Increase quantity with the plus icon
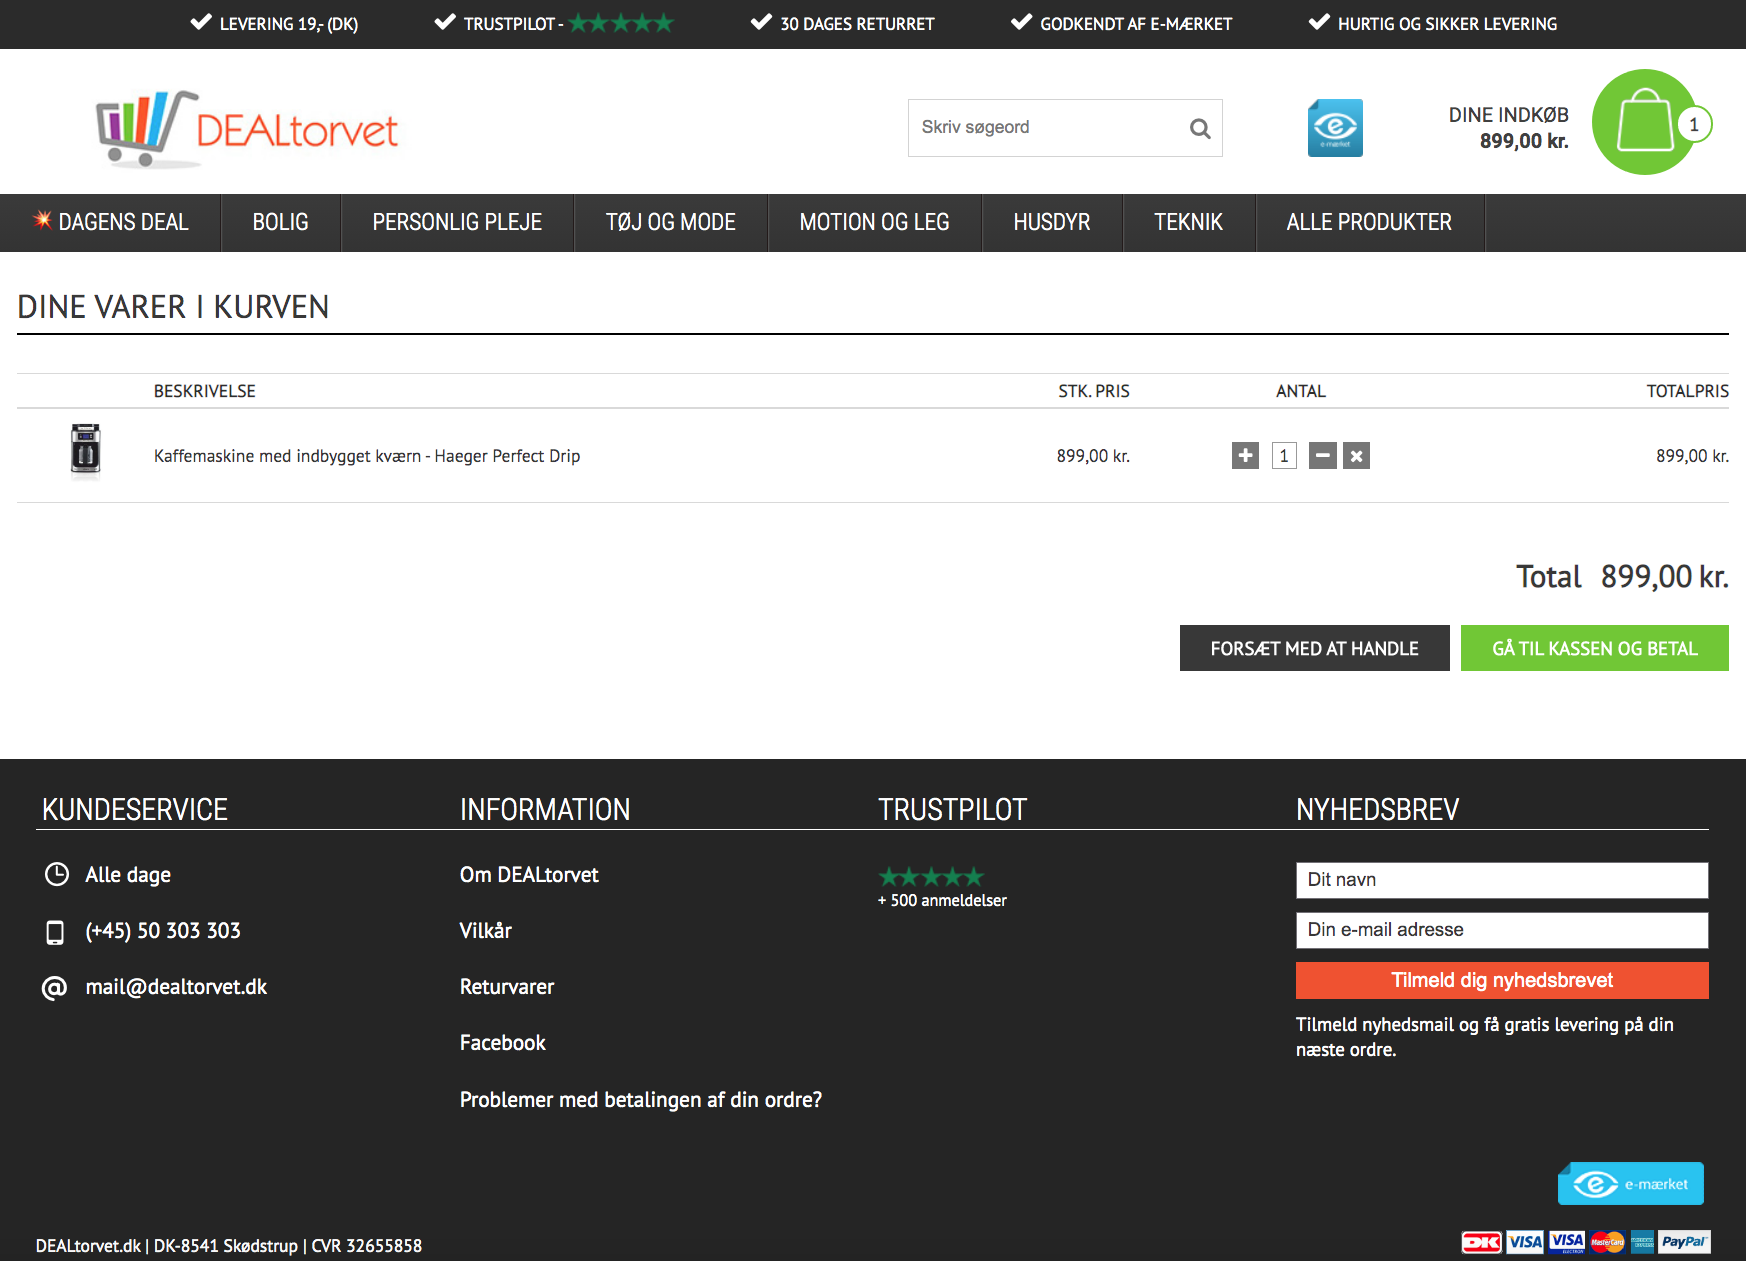Viewport: 1746px width, 1261px height. (x=1245, y=456)
